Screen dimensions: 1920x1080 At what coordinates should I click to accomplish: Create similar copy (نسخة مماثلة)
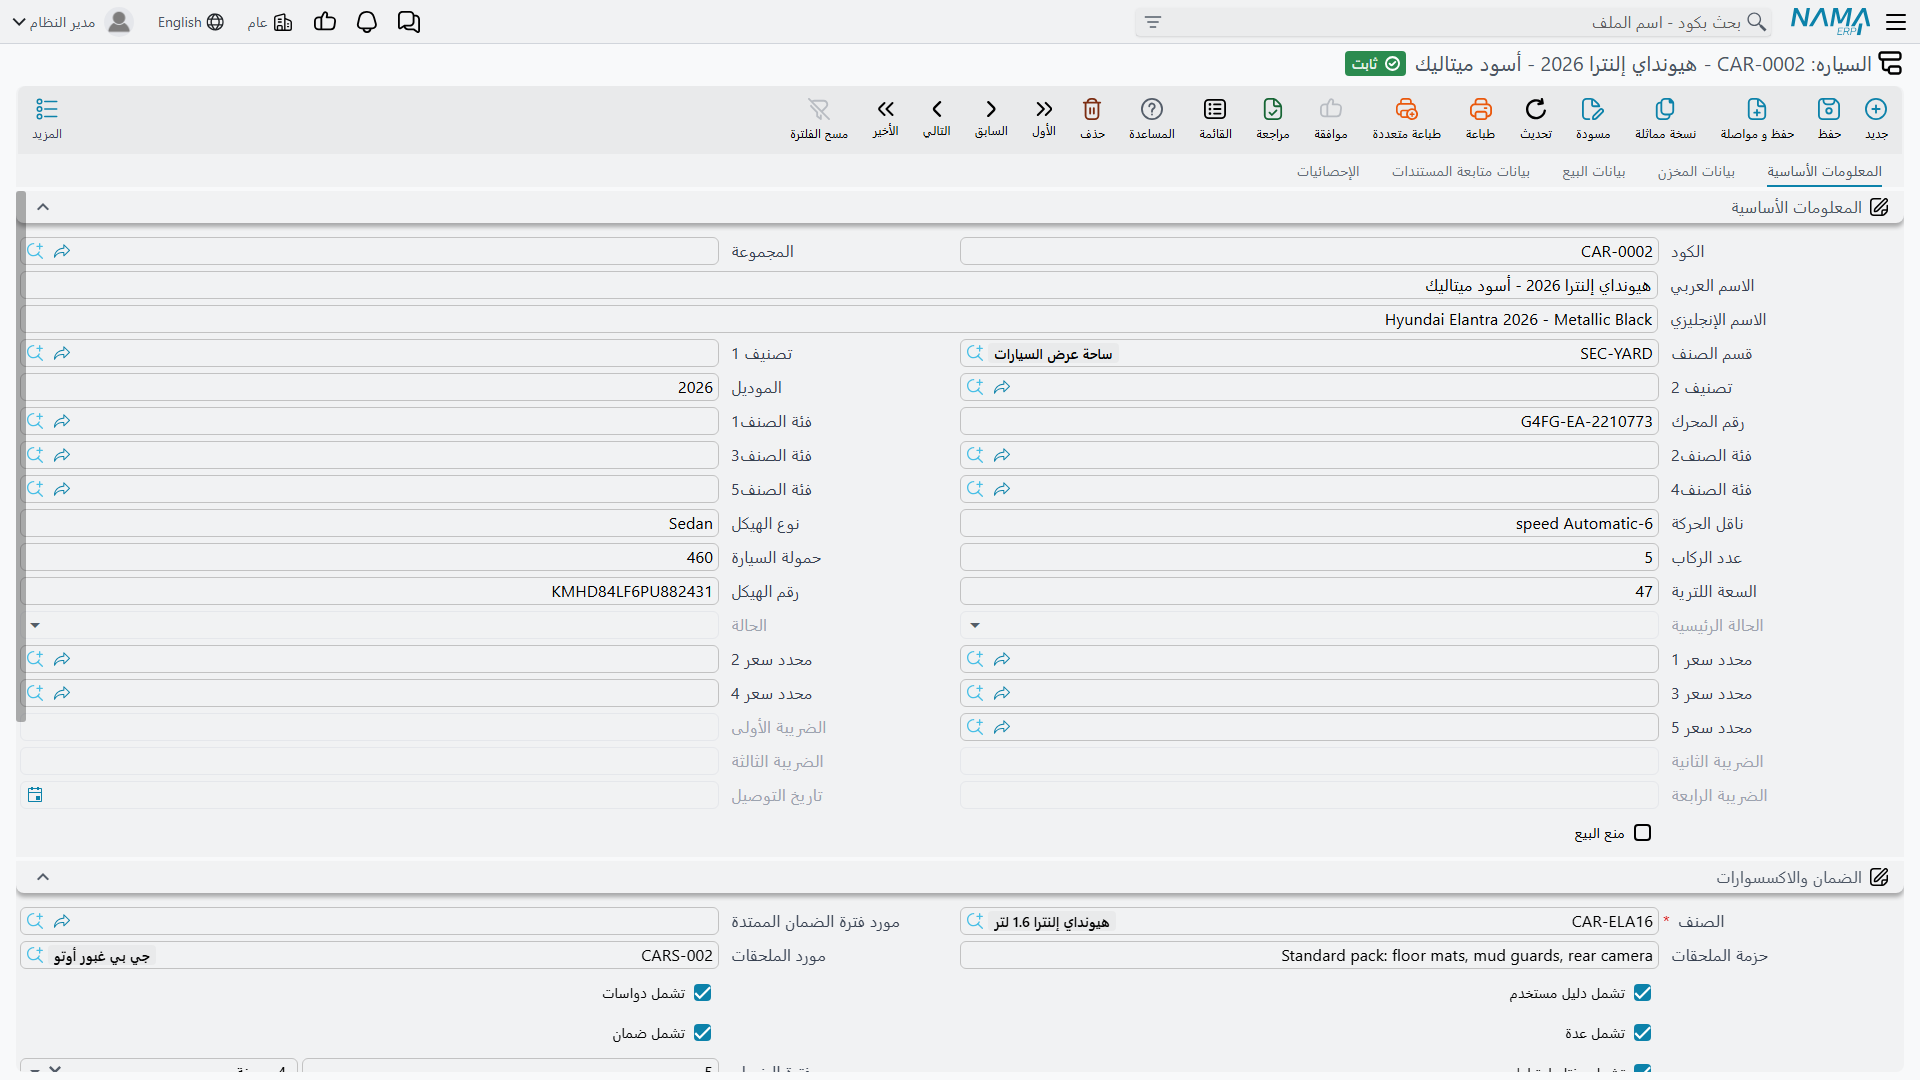(1665, 118)
